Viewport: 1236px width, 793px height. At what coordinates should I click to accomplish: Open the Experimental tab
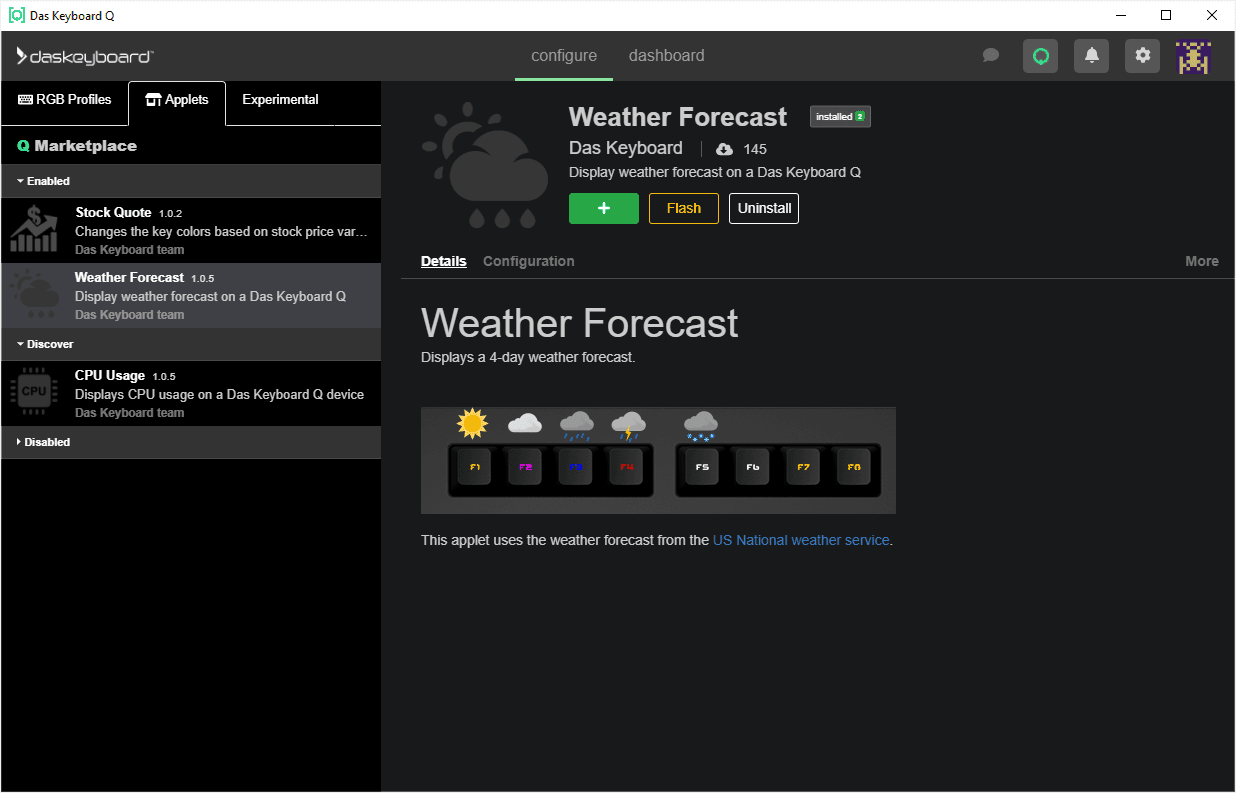point(280,100)
